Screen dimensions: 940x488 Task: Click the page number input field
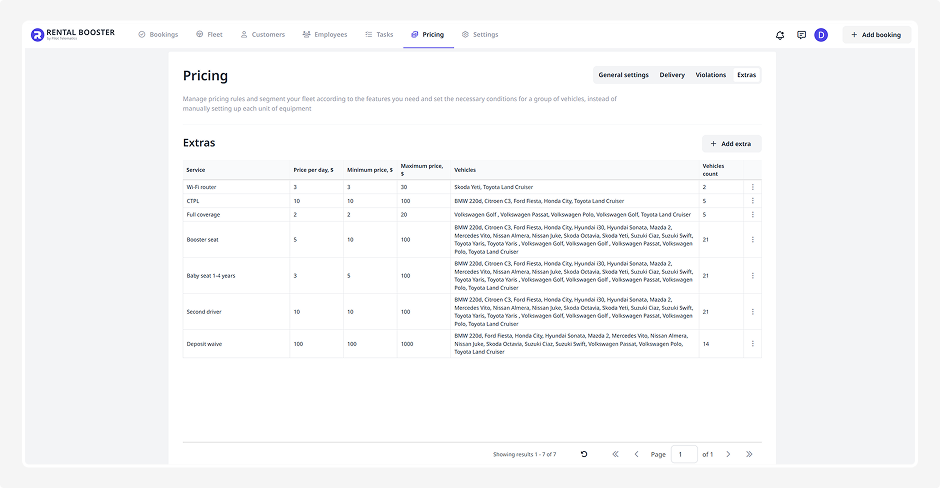[684, 454]
